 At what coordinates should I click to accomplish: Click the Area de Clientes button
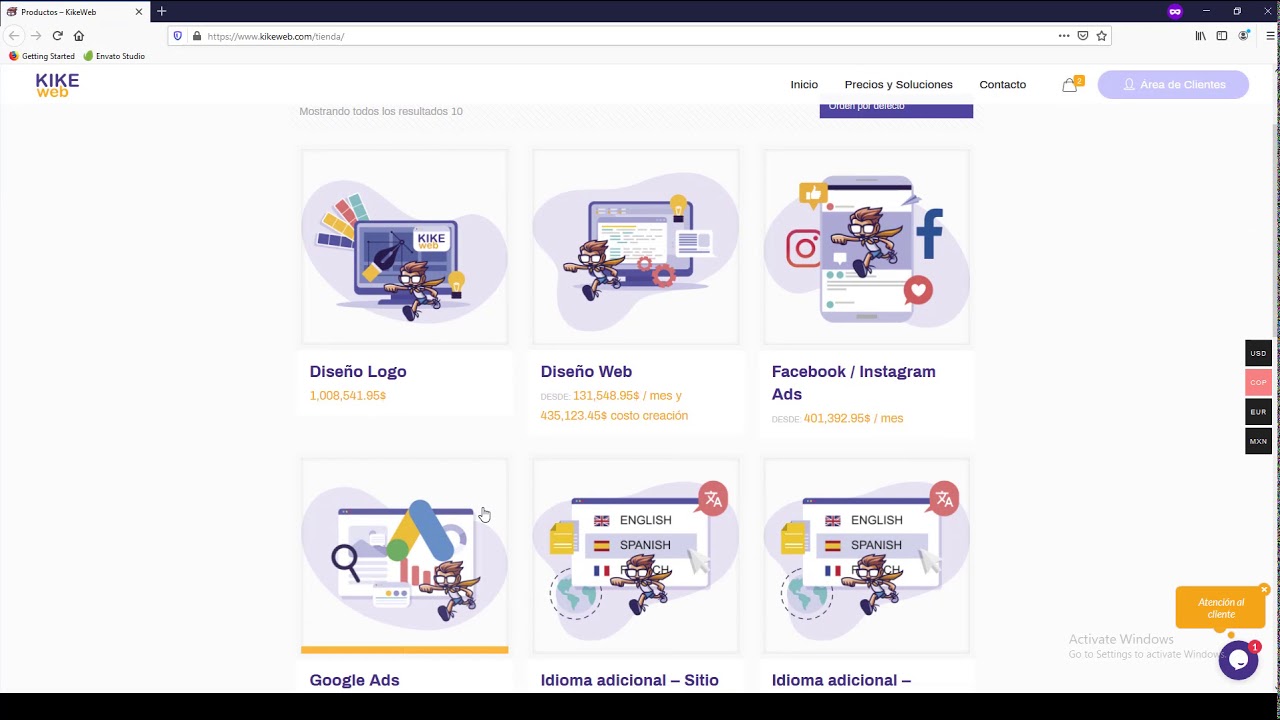point(1173,85)
